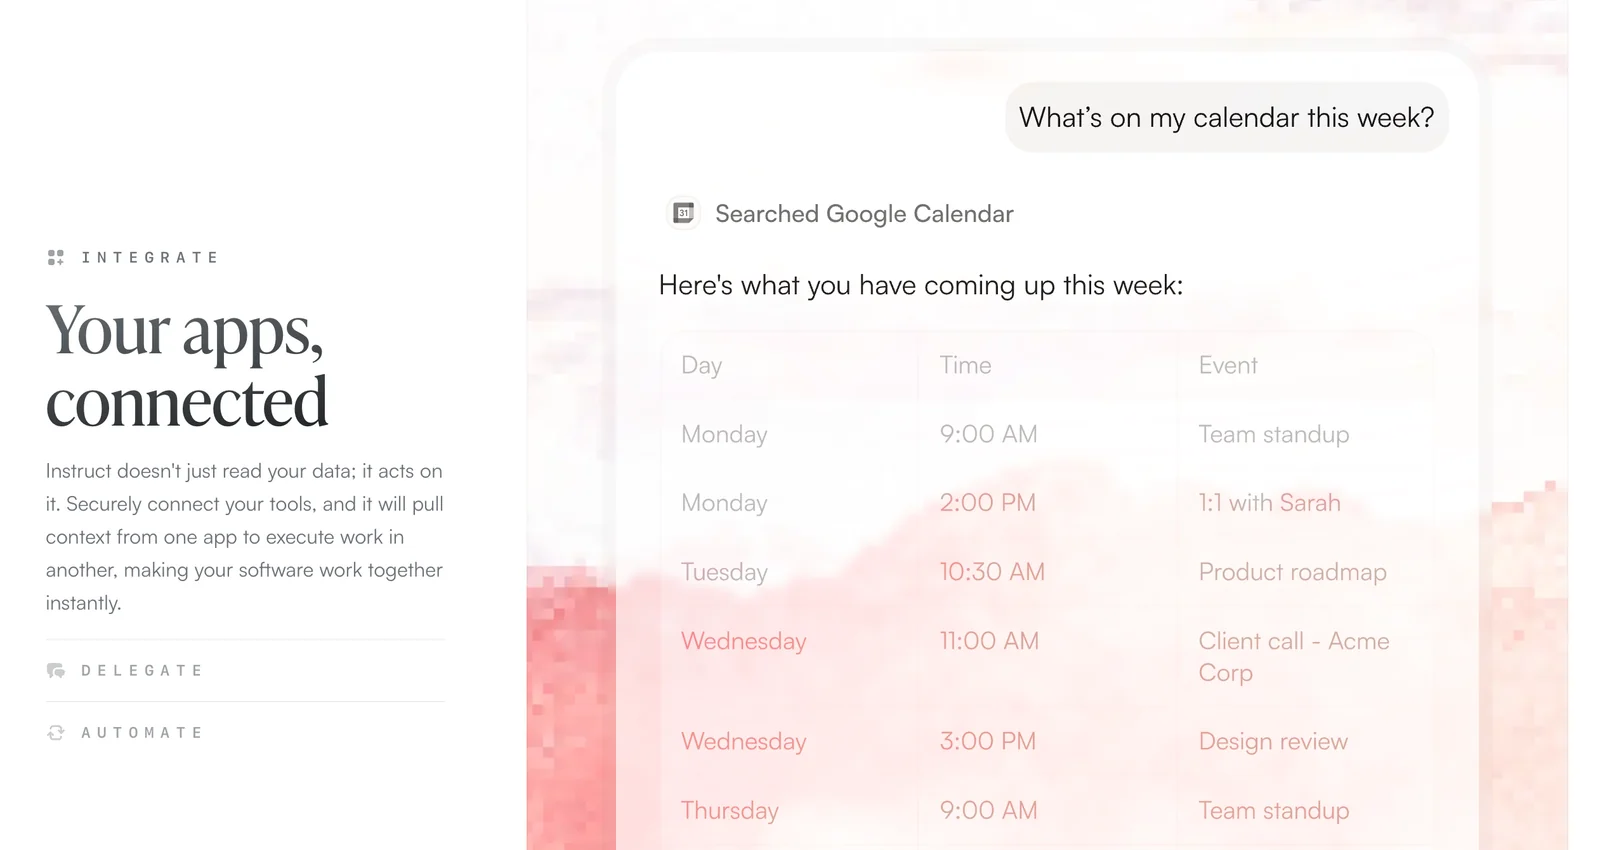Viewport: 1600px width, 850px height.
Task: Click the Day column header
Action: [701, 365]
